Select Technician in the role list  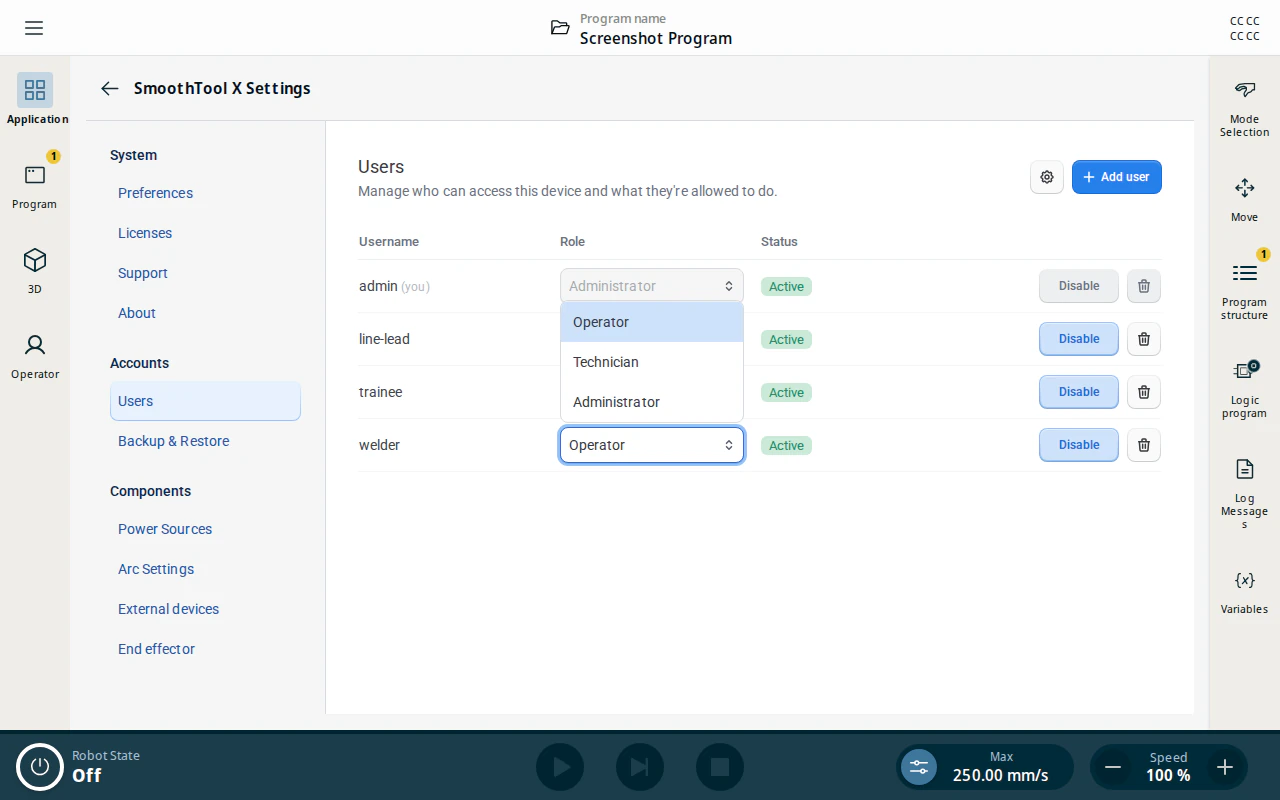(x=652, y=362)
